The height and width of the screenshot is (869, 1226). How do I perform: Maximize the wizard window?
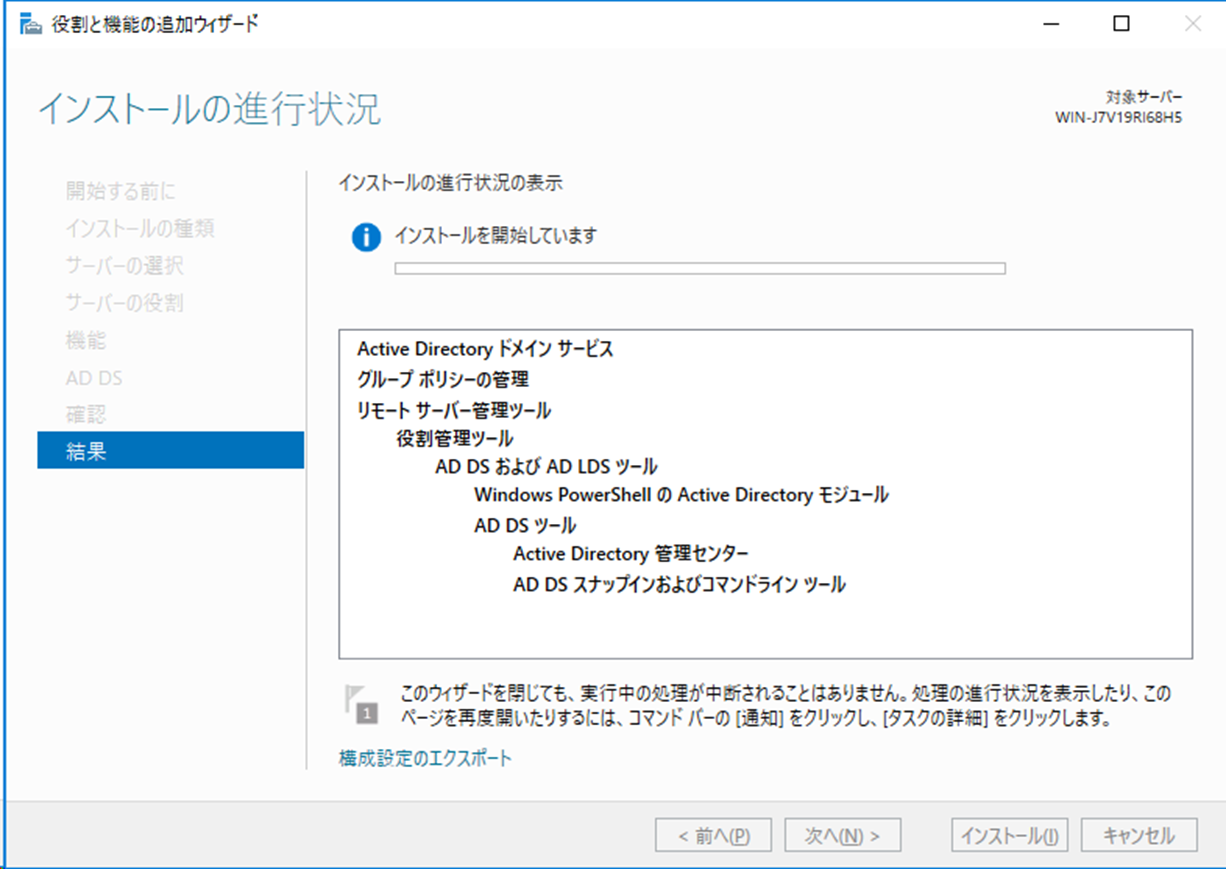[x=1121, y=24]
